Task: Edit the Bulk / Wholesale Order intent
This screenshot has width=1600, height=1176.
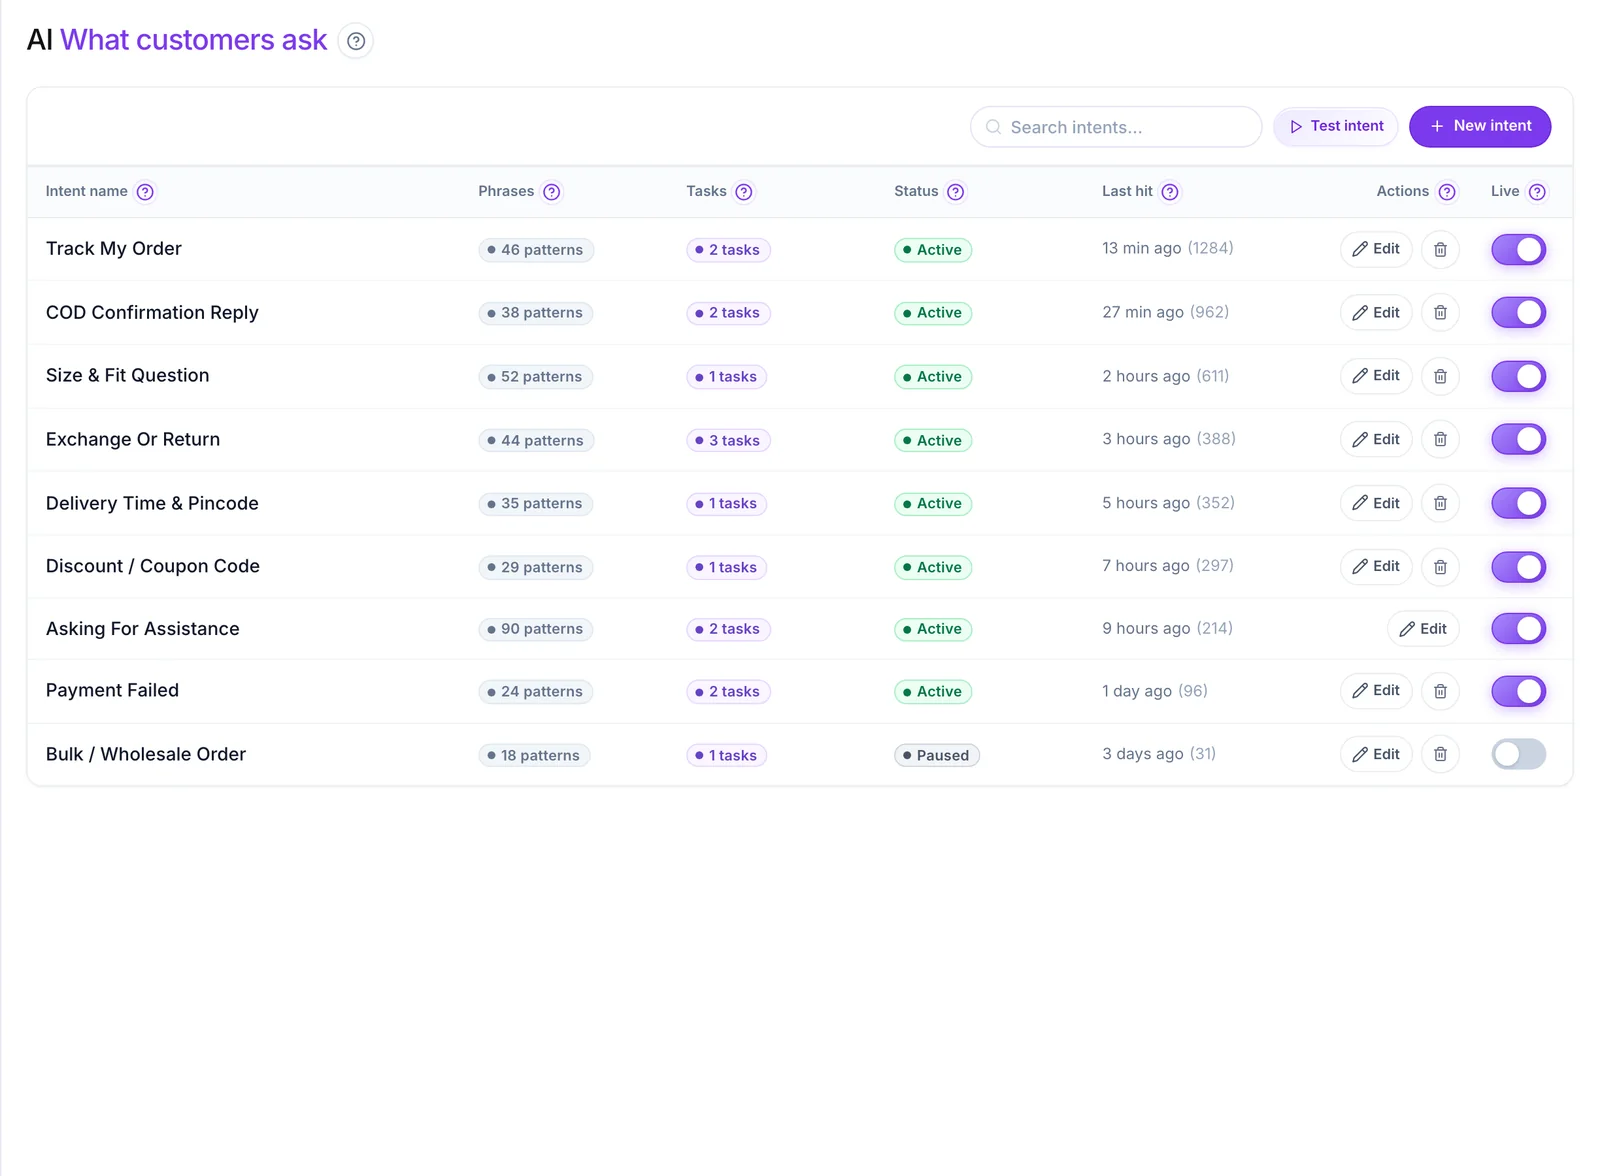Action: (1376, 754)
